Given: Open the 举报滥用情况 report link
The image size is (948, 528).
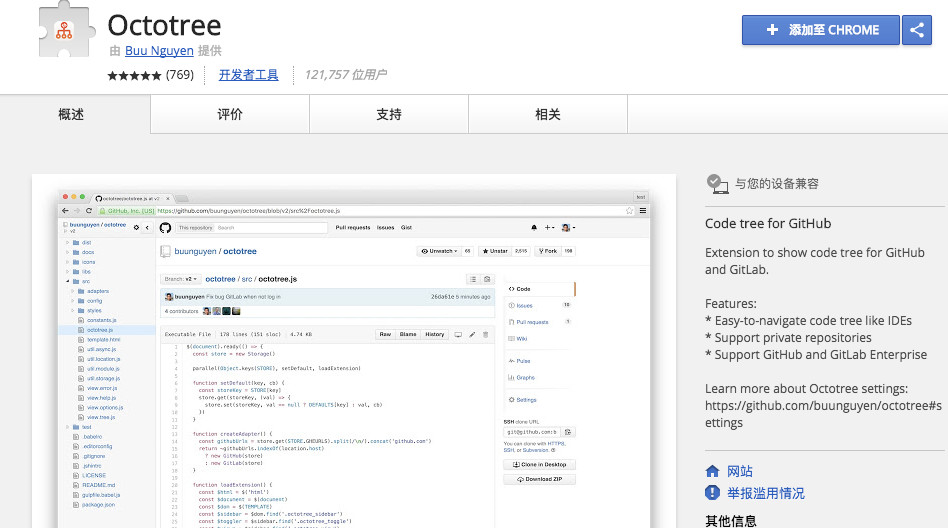Looking at the screenshot, I should 765,493.
